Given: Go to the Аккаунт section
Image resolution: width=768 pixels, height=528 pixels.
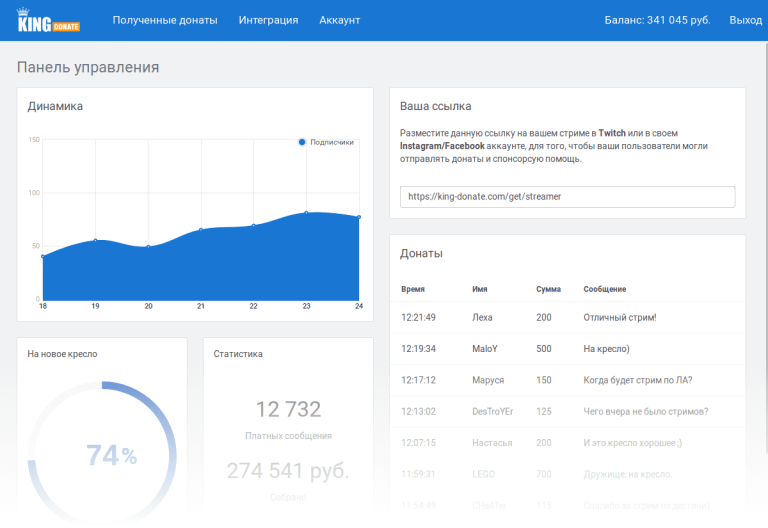Looking at the screenshot, I should click(340, 20).
